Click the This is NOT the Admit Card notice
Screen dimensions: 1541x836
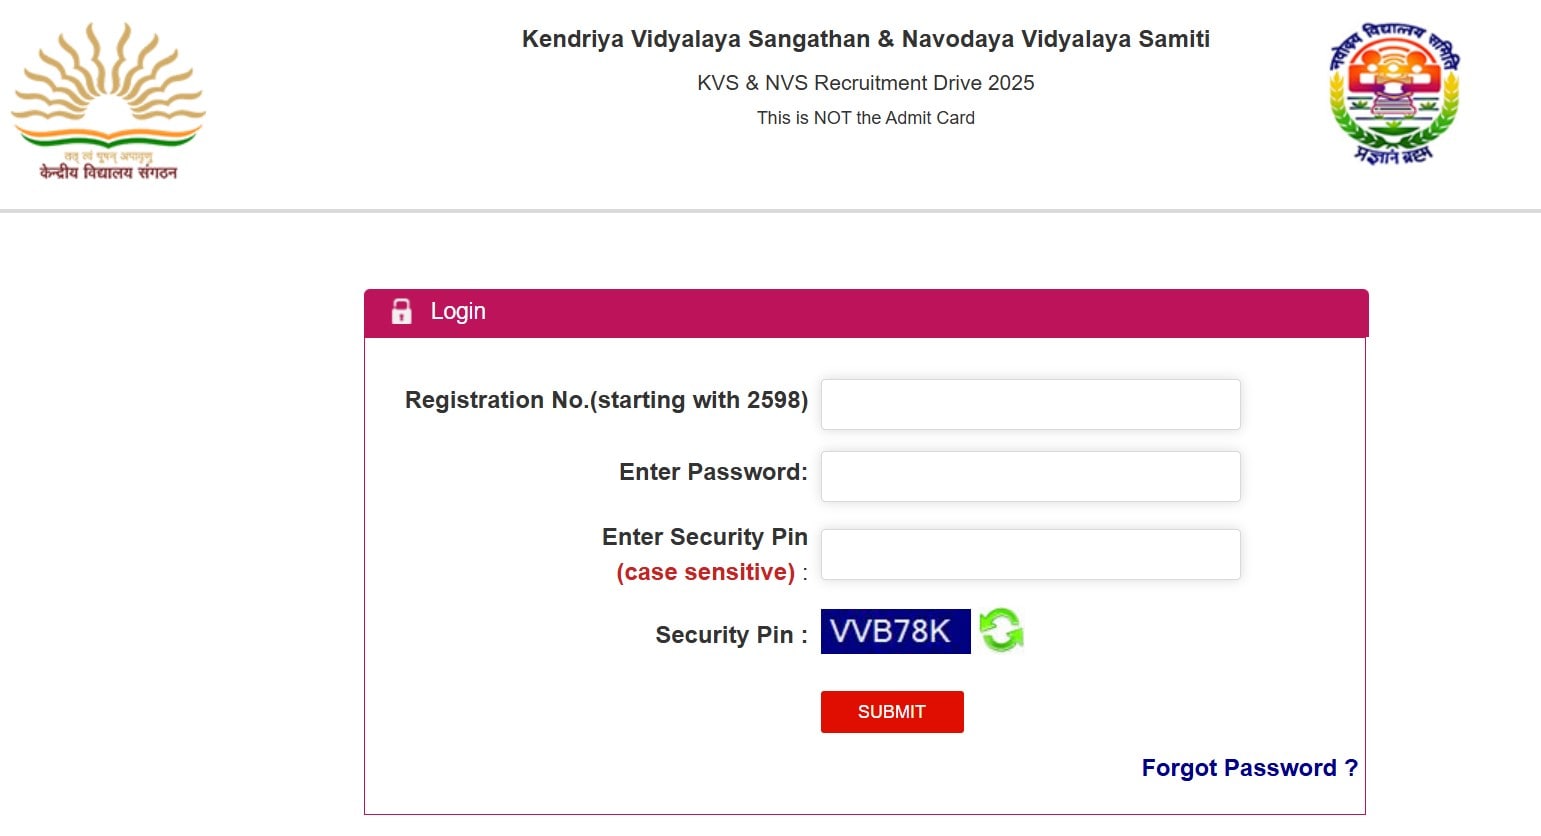(x=865, y=118)
